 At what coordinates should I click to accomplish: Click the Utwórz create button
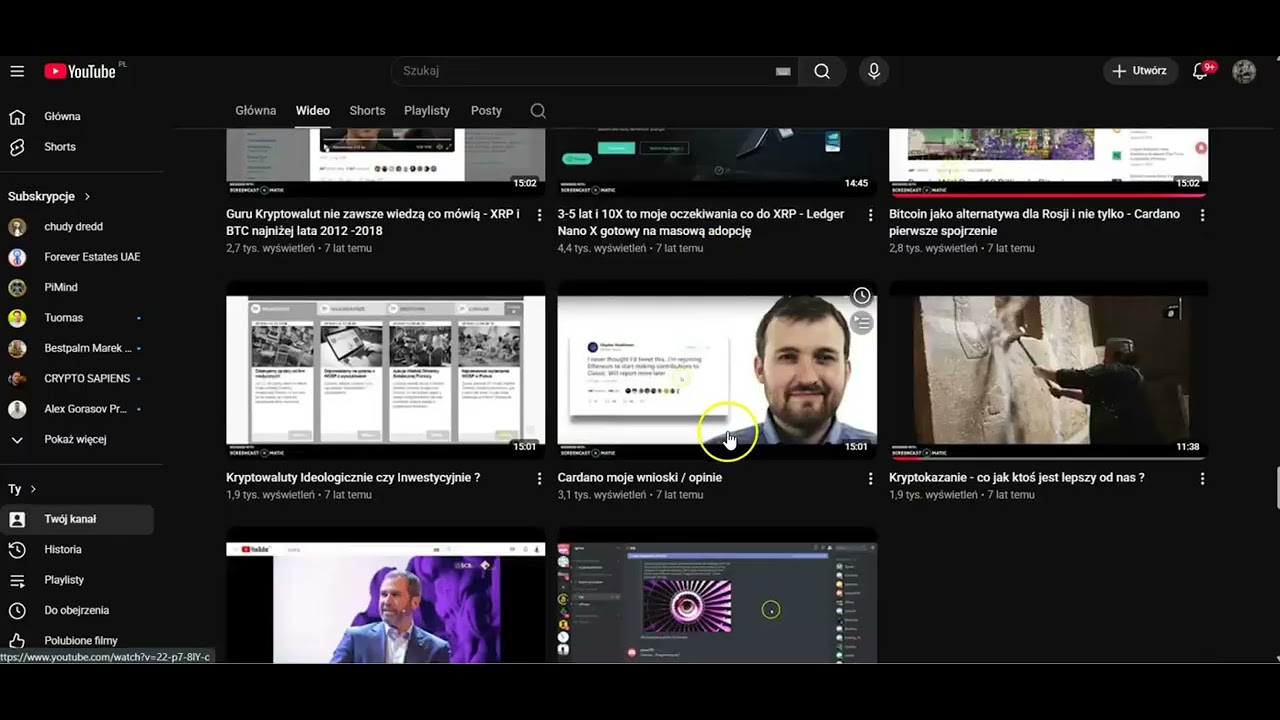point(1141,71)
